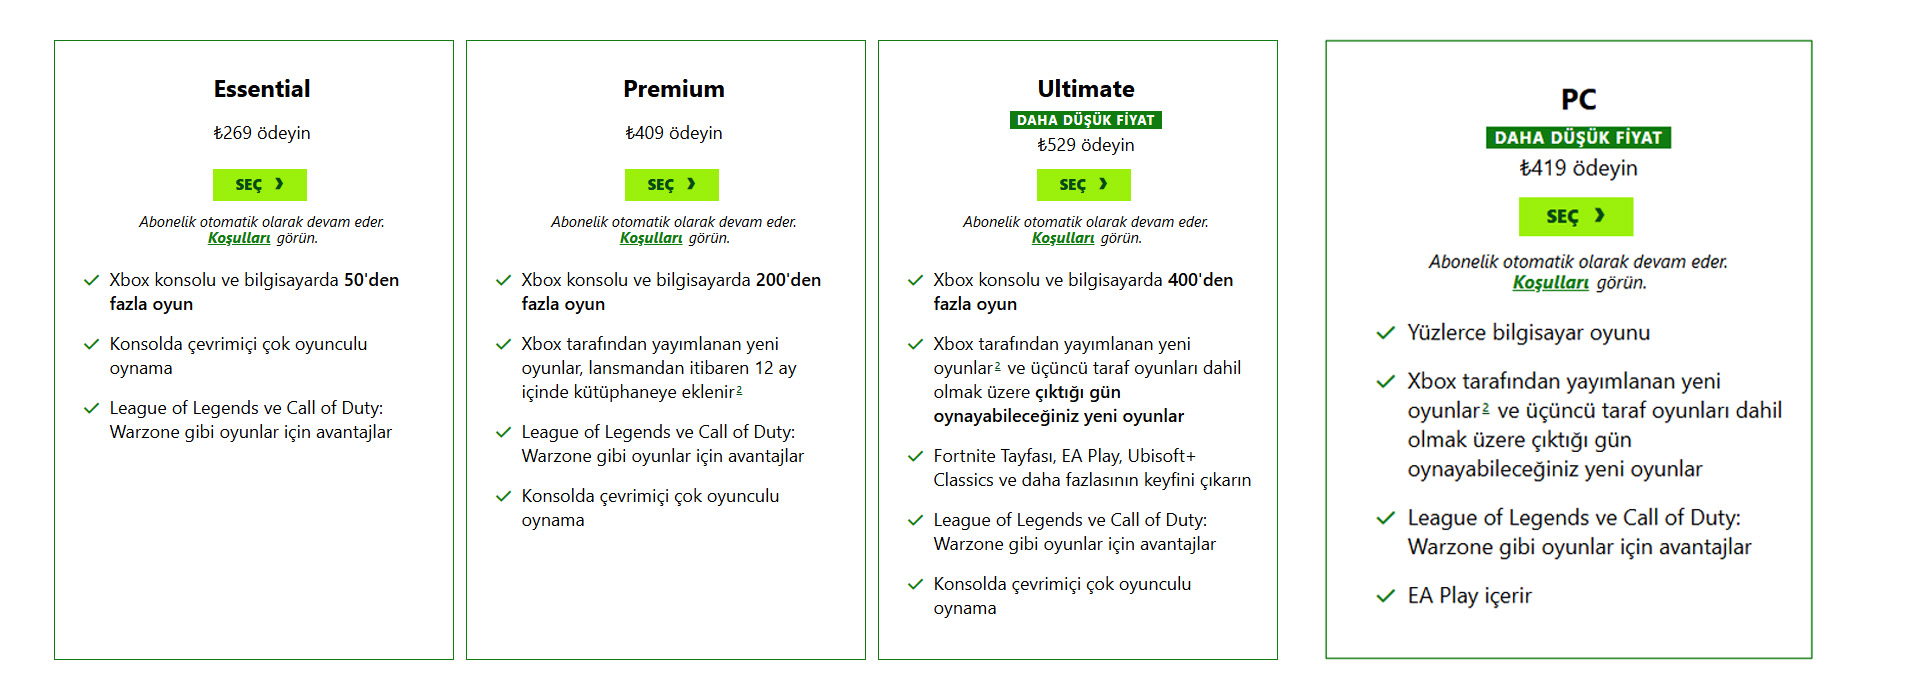Viewport: 1920px width, 697px height.
Task: Open the Koşulları link under Essential
Action: point(239,238)
